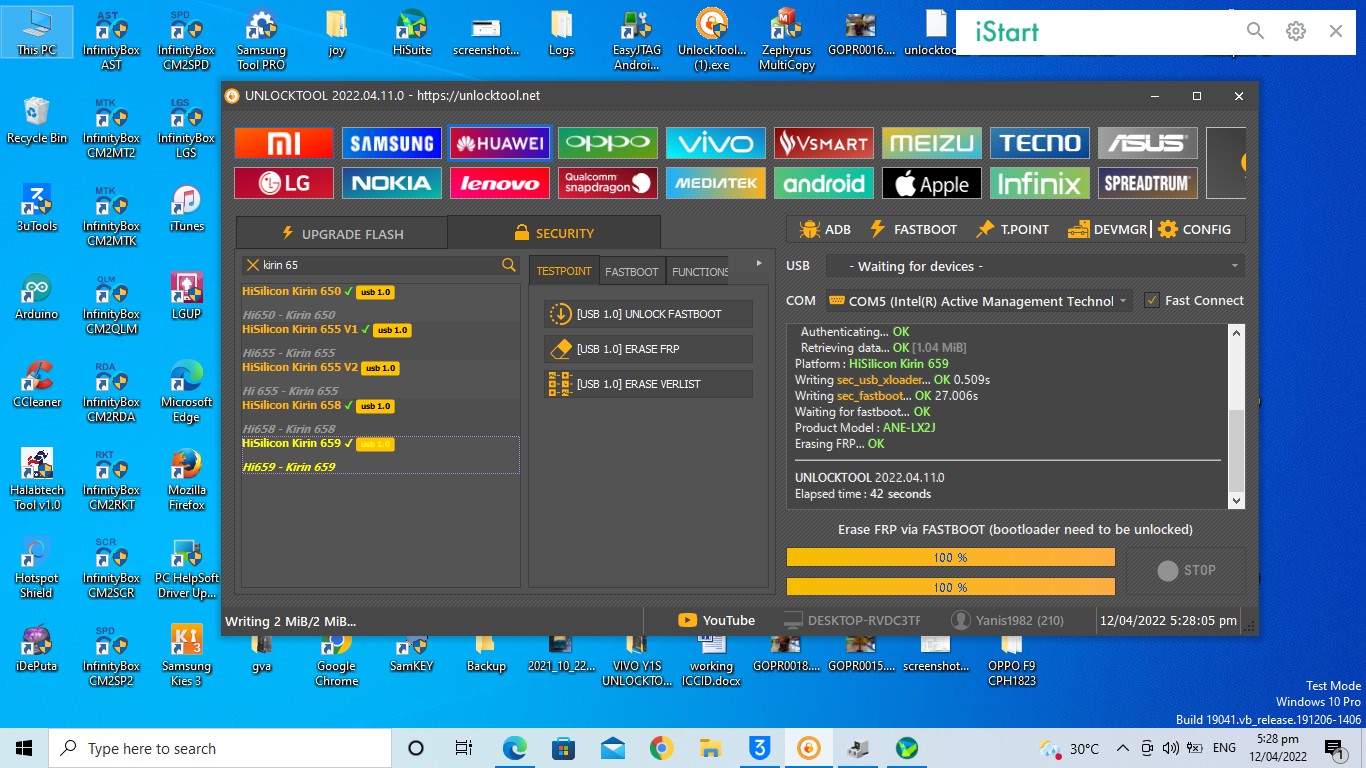This screenshot has height=768, width=1366.
Task: Open the FASTBOOT lightning tool
Action: 913,229
